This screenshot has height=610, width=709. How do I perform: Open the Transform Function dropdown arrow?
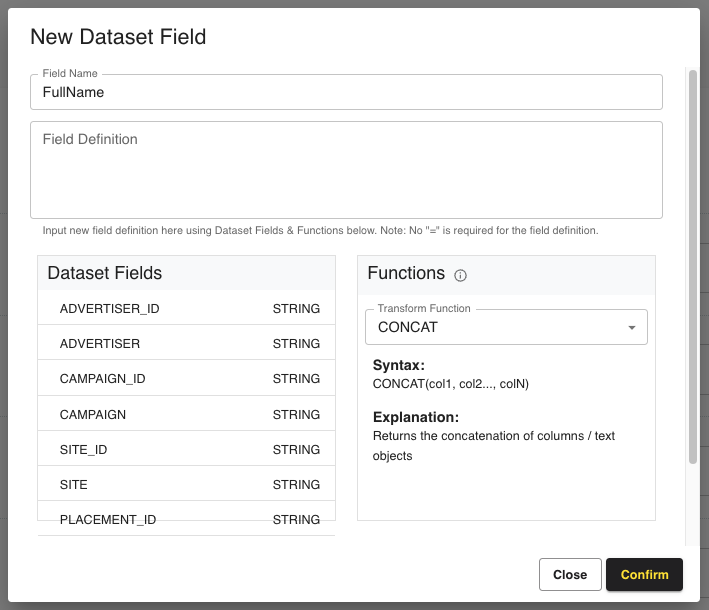[x=631, y=328]
